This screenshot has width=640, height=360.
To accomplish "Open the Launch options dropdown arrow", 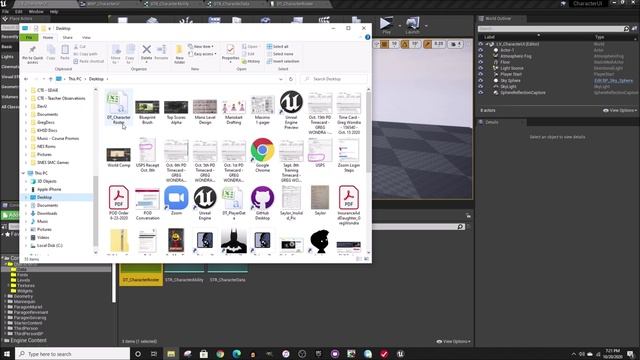I will click(x=426, y=26).
